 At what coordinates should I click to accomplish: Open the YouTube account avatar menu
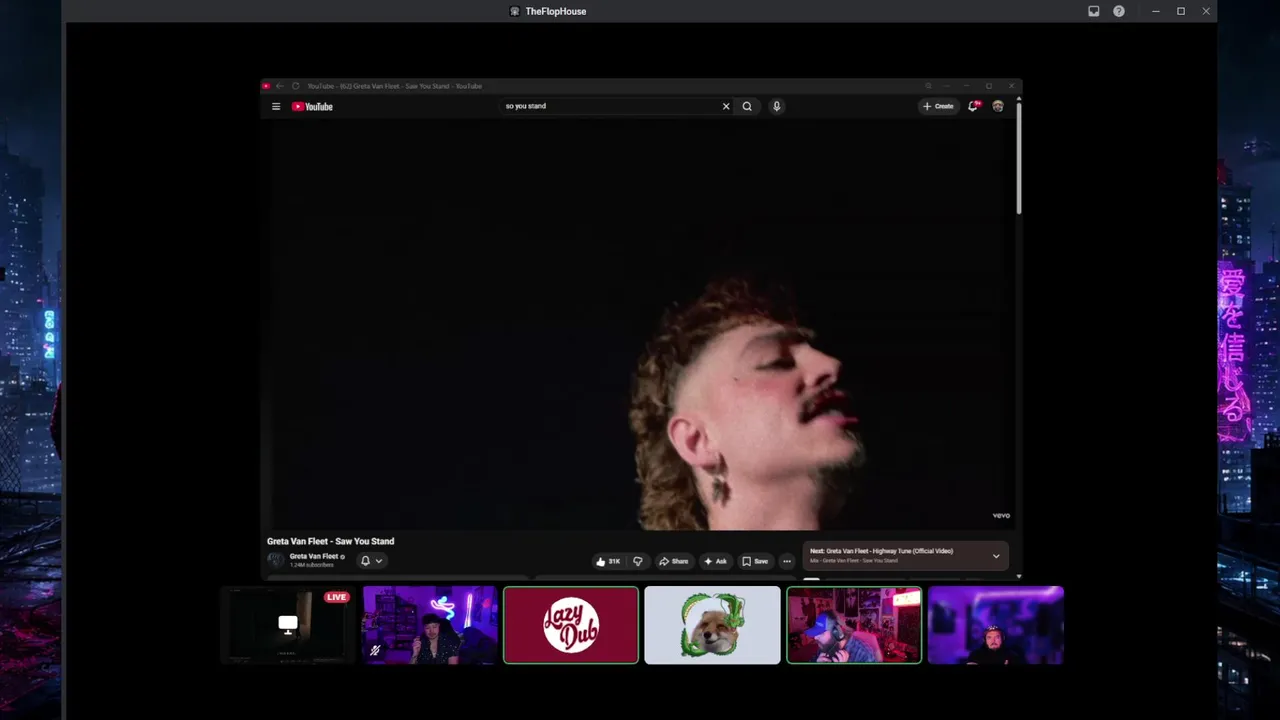pos(998,106)
